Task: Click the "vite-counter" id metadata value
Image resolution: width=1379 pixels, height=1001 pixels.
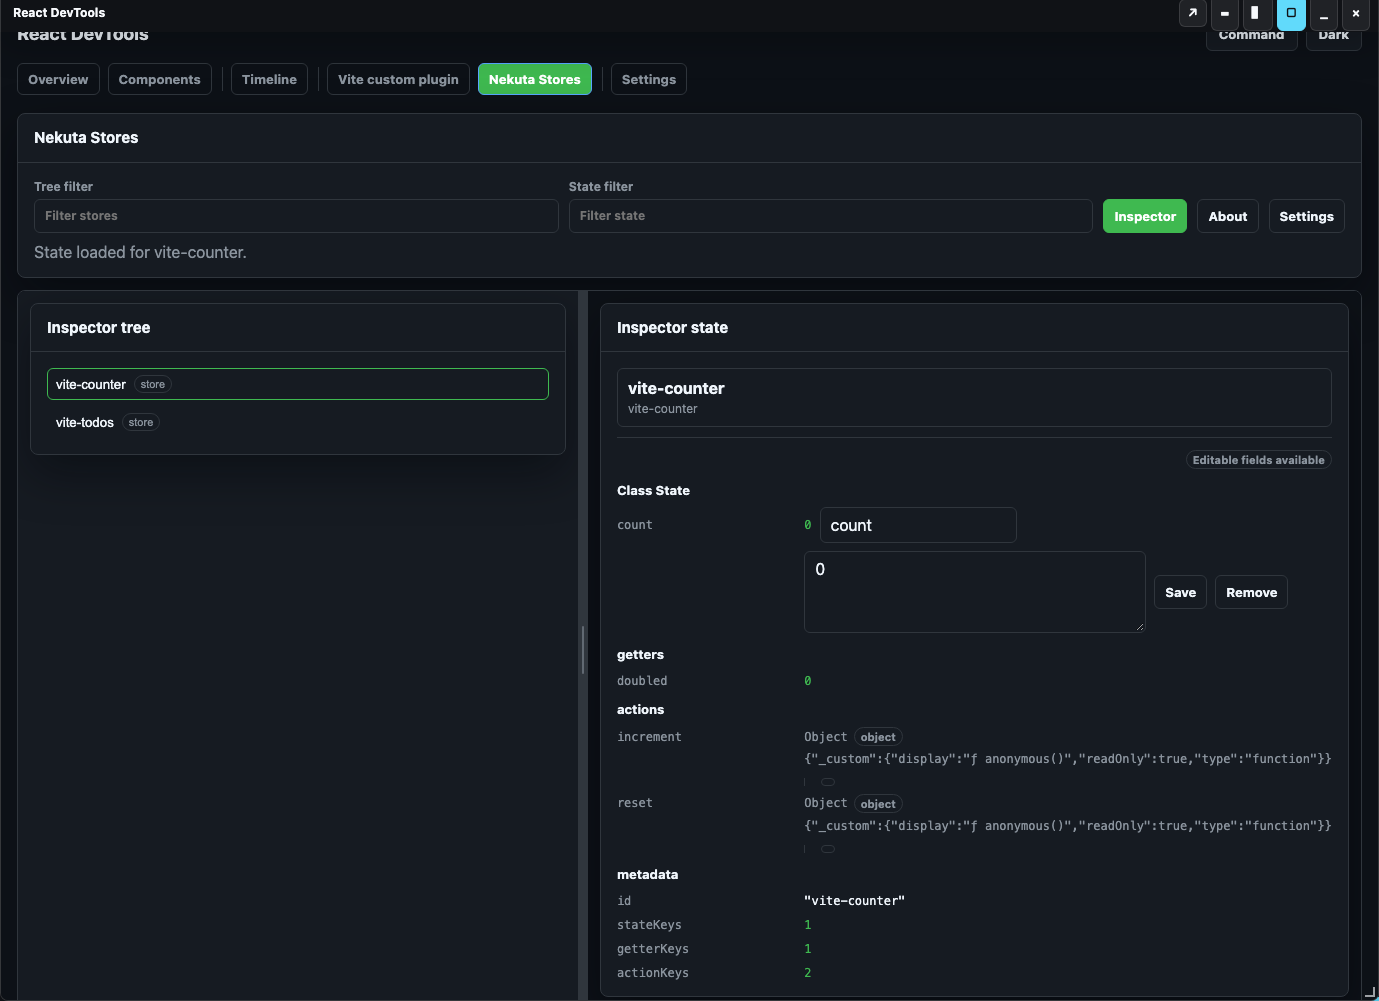Action: point(854,901)
